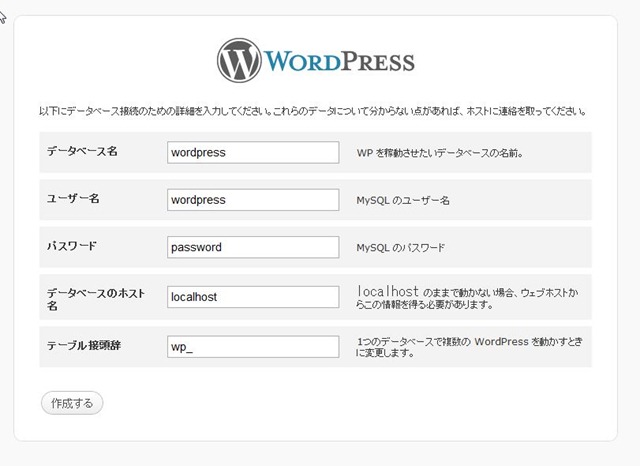Click the データベースのホスト名 field containing localhost
Image resolution: width=640 pixels, height=466 pixels.
tap(254, 297)
